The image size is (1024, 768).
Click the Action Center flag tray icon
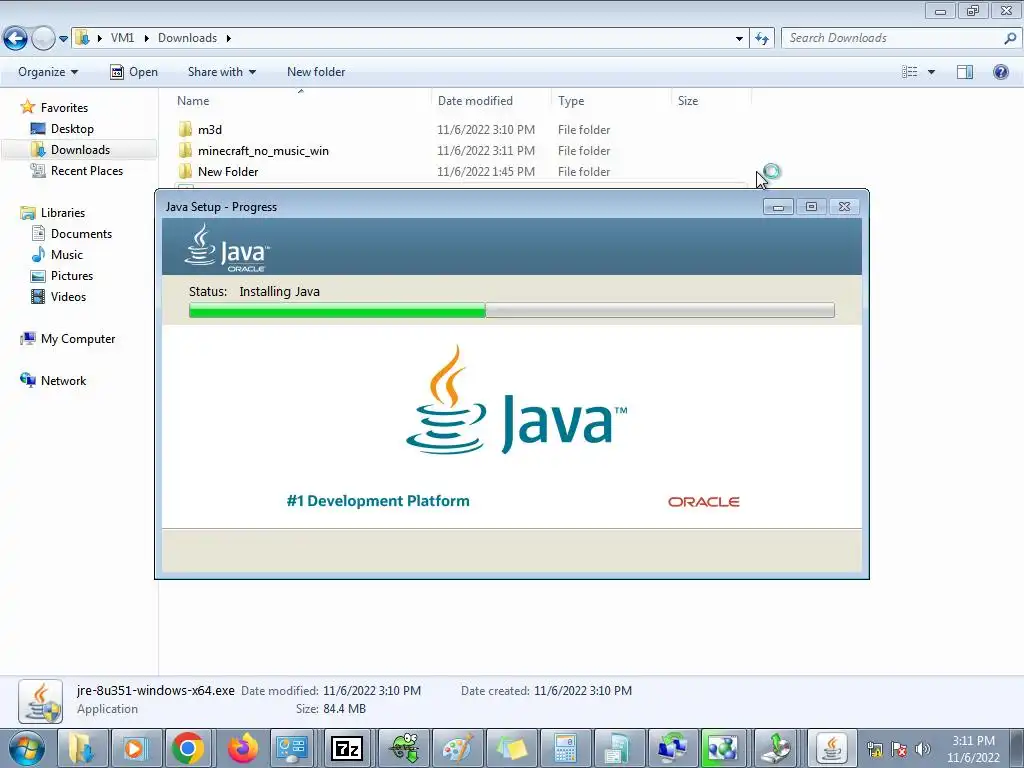click(x=899, y=750)
